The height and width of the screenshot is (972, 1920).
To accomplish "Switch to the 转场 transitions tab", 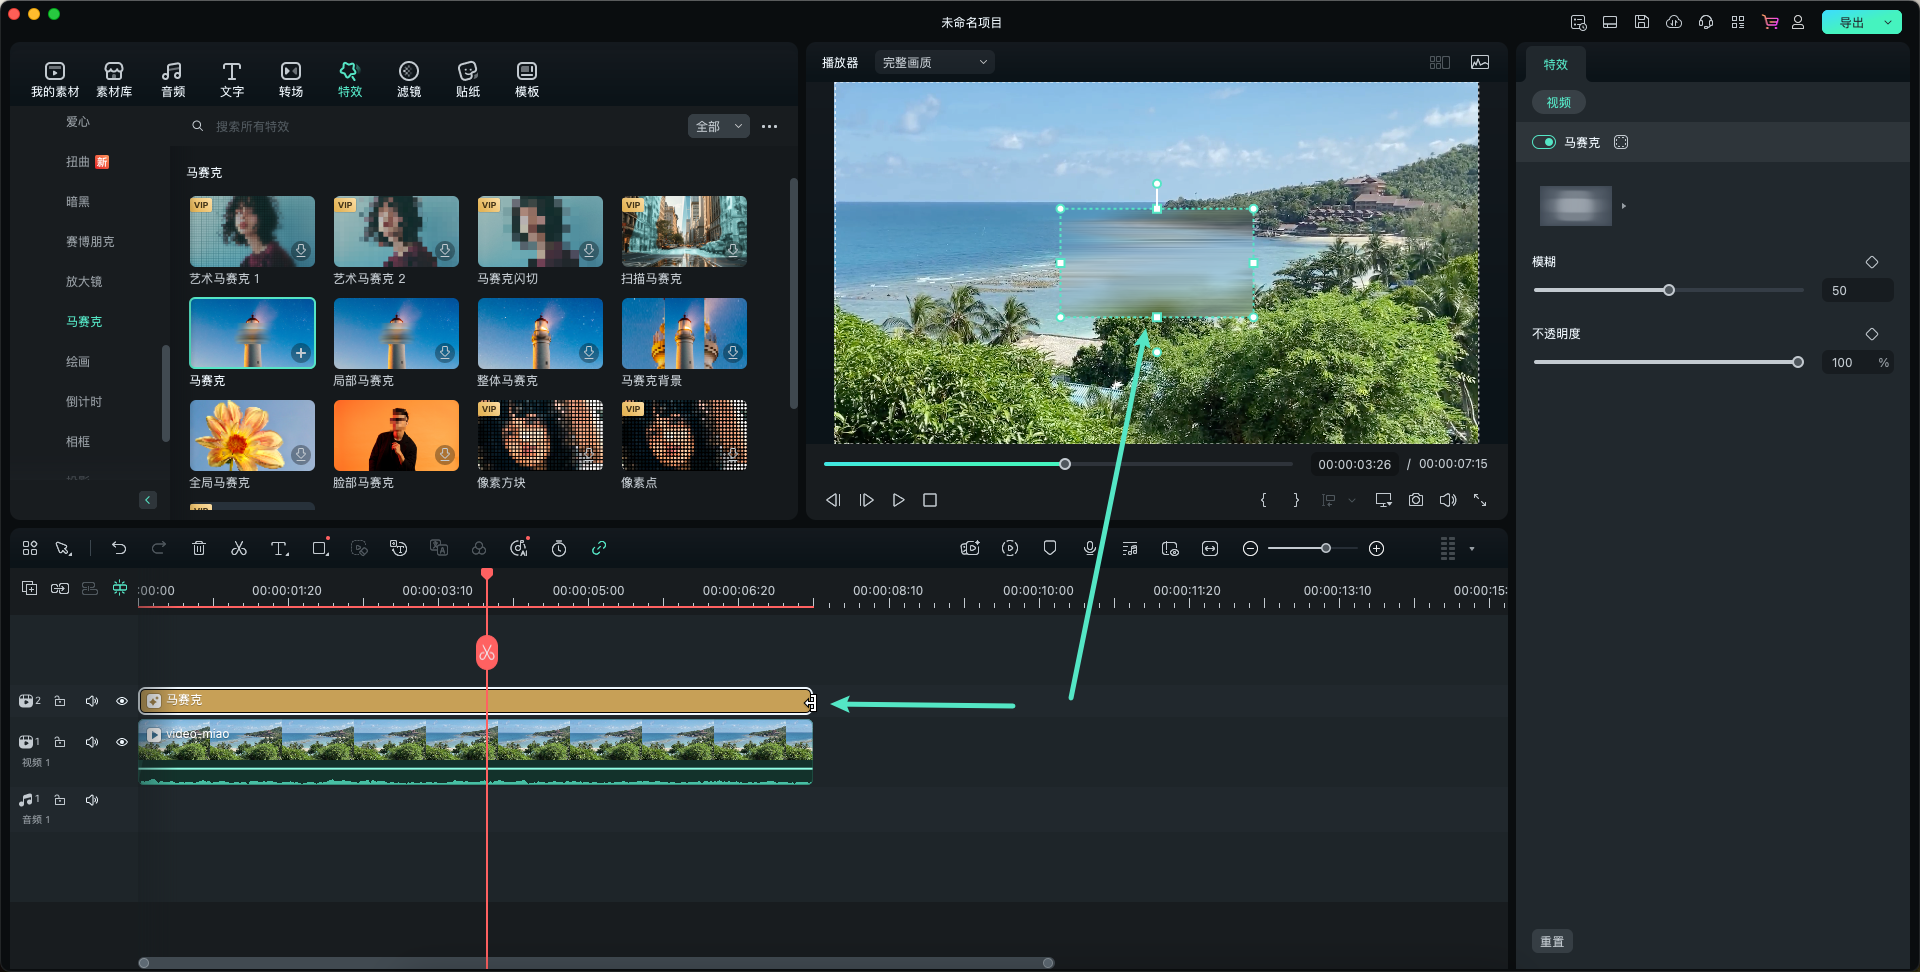I will 290,79.
